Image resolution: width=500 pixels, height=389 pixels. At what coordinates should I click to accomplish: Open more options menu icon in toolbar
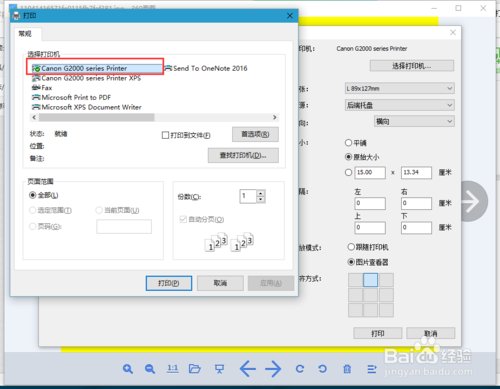coord(372,369)
